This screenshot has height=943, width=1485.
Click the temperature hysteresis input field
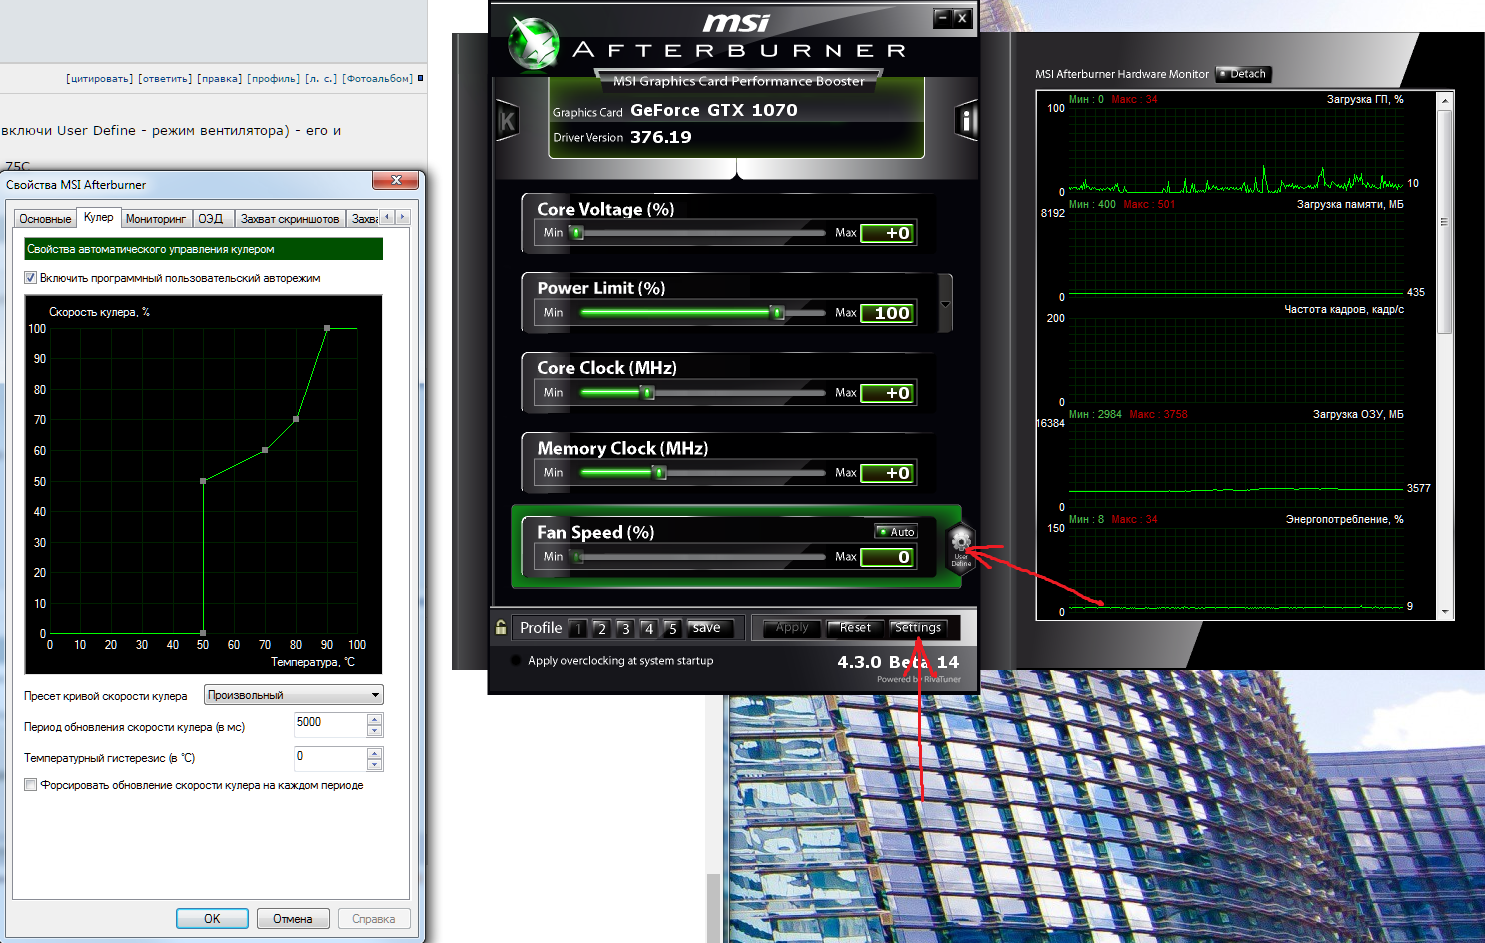(331, 758)
